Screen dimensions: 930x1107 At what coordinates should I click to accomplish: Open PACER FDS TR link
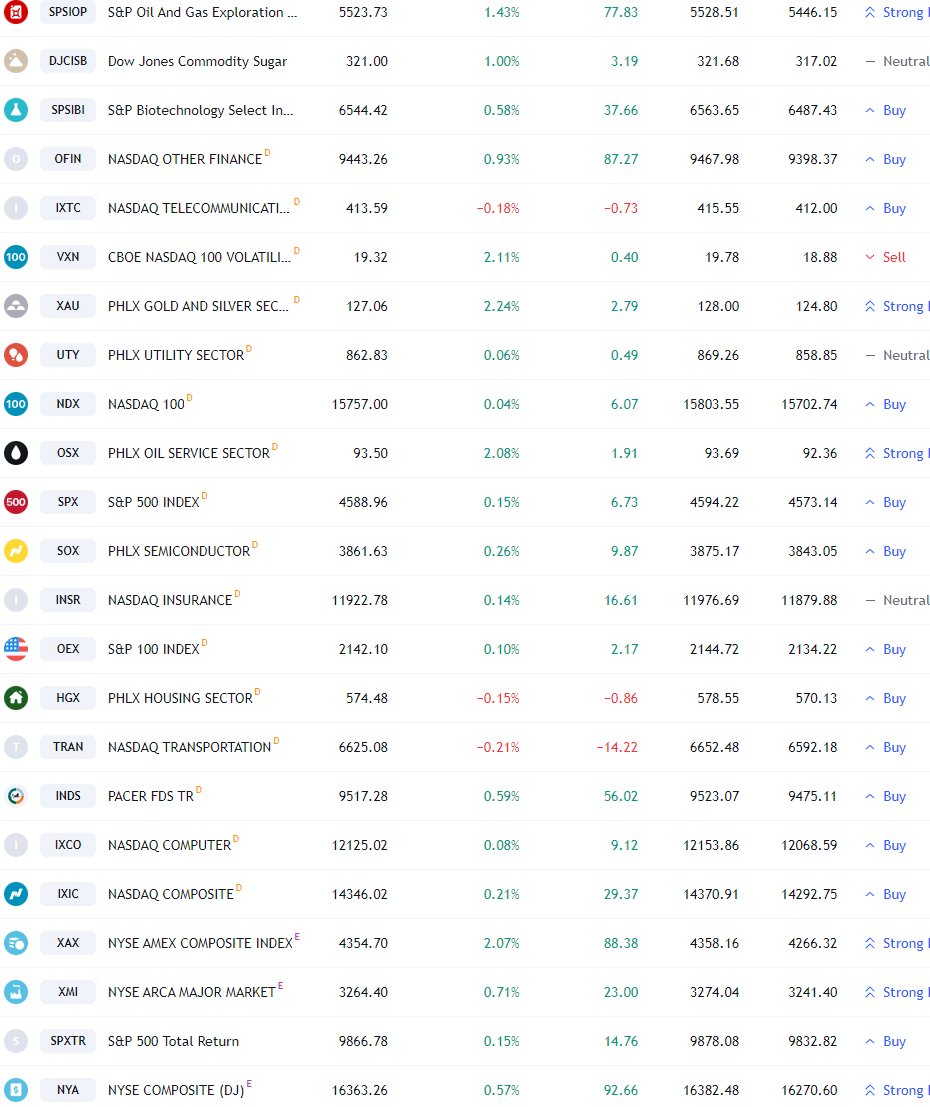(x=150, y=796)
